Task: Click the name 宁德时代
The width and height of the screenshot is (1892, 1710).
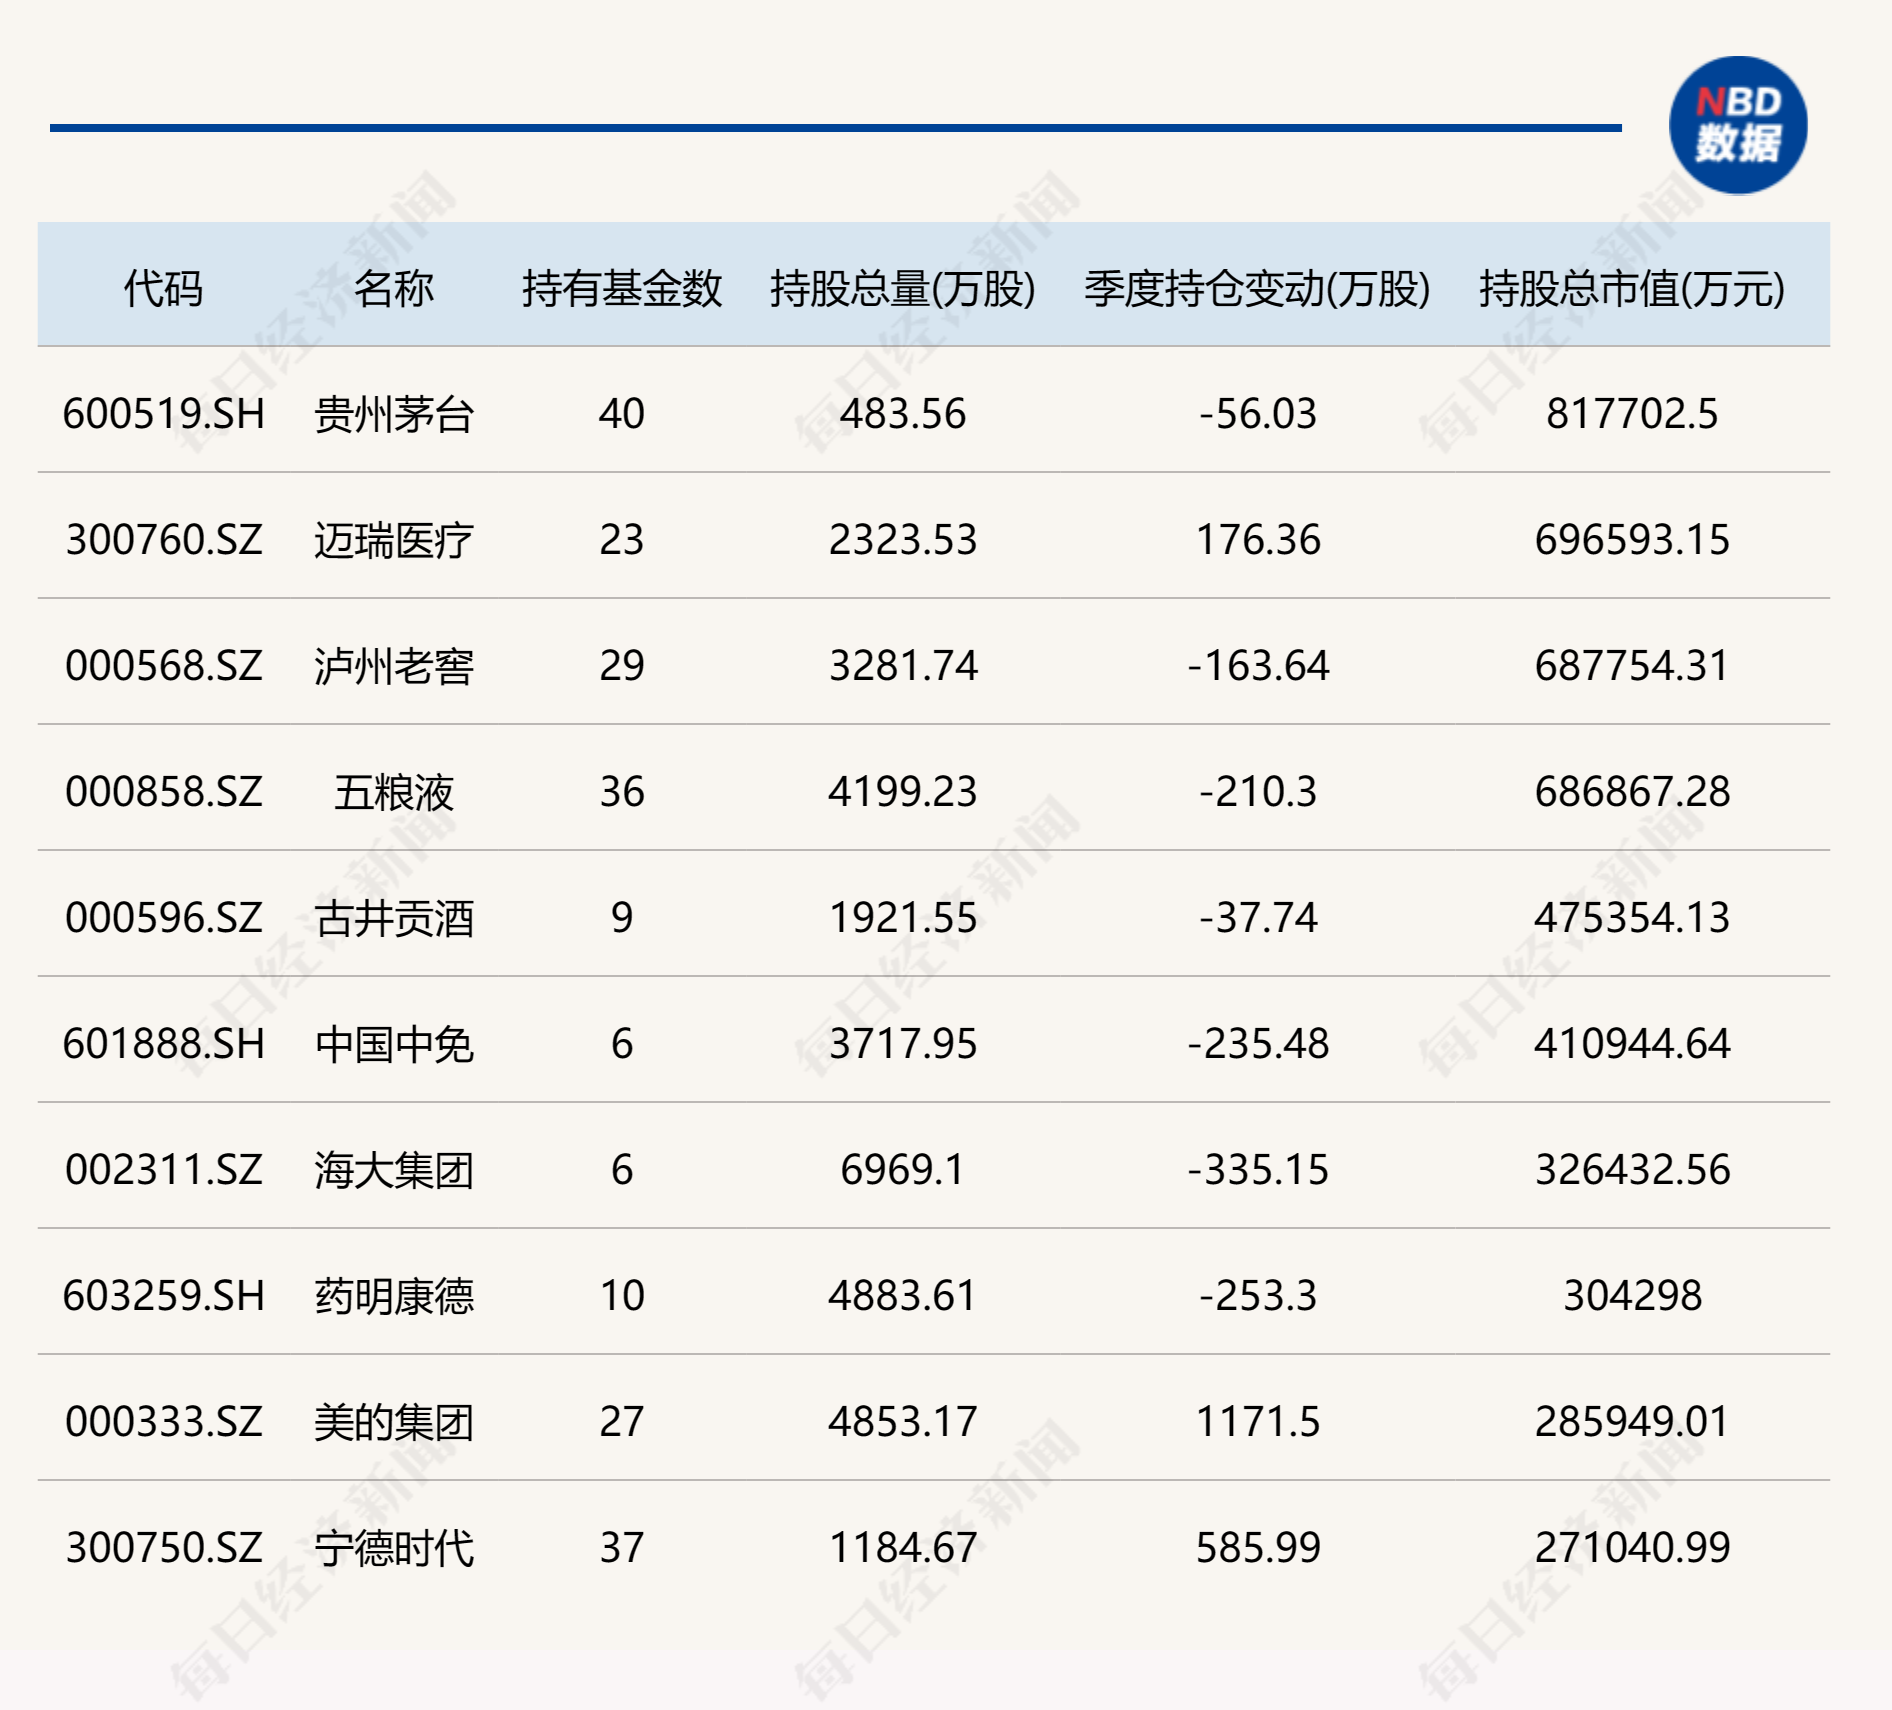Action: click(393, 1548)
